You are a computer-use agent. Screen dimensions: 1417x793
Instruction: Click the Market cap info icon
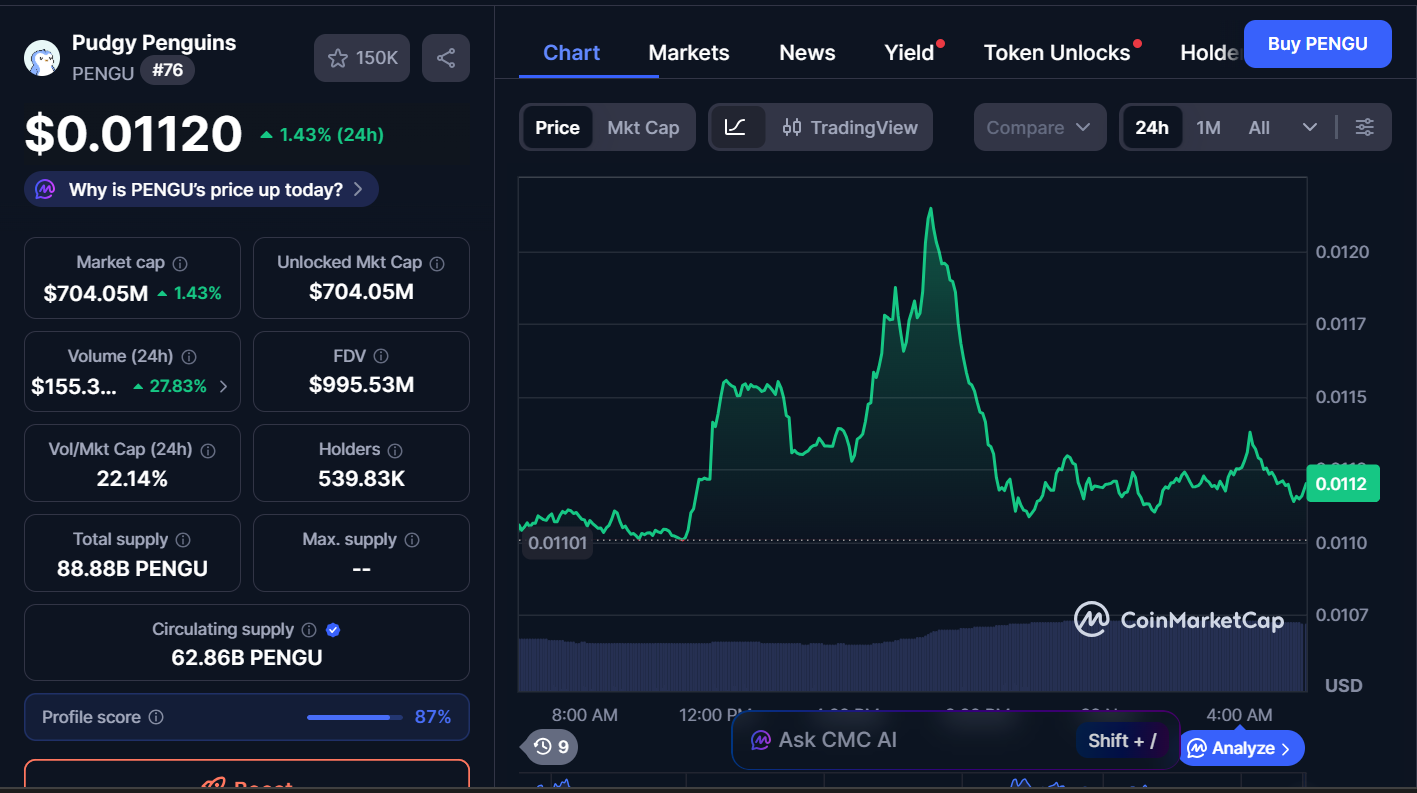(179, 262)
